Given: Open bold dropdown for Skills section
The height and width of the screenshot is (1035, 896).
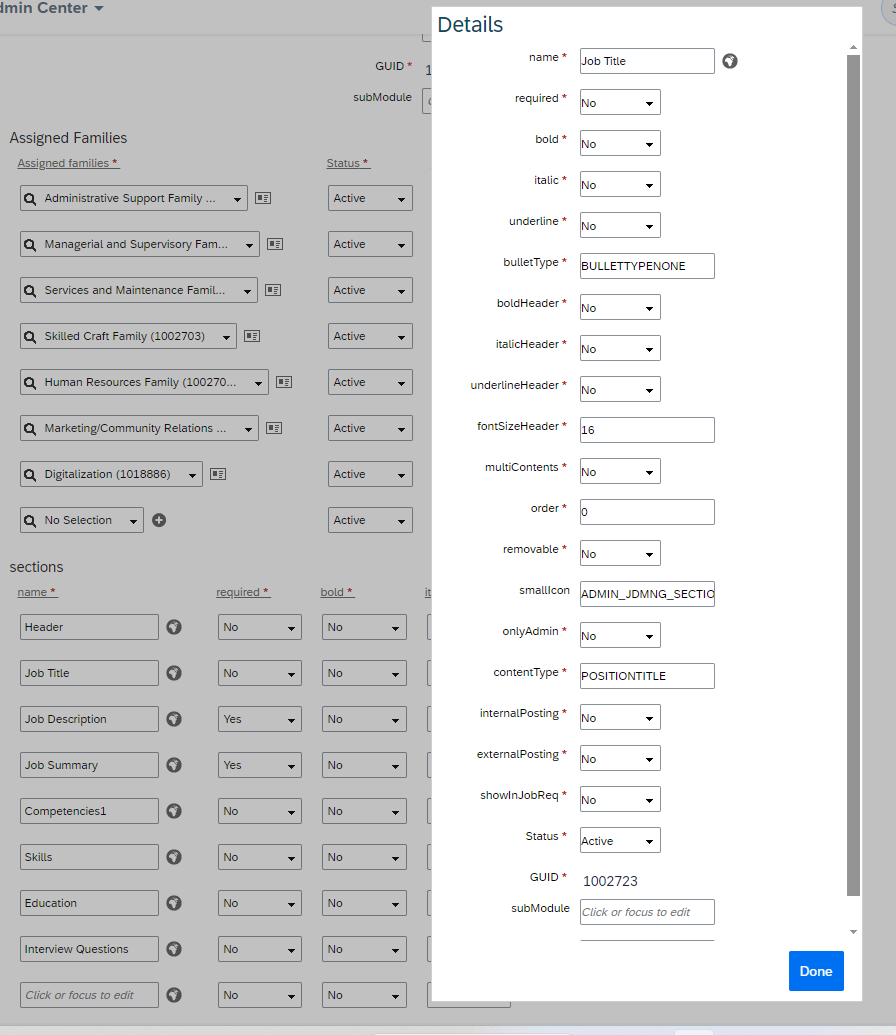Looking at the screenshot, I should [x=364, y=857].
